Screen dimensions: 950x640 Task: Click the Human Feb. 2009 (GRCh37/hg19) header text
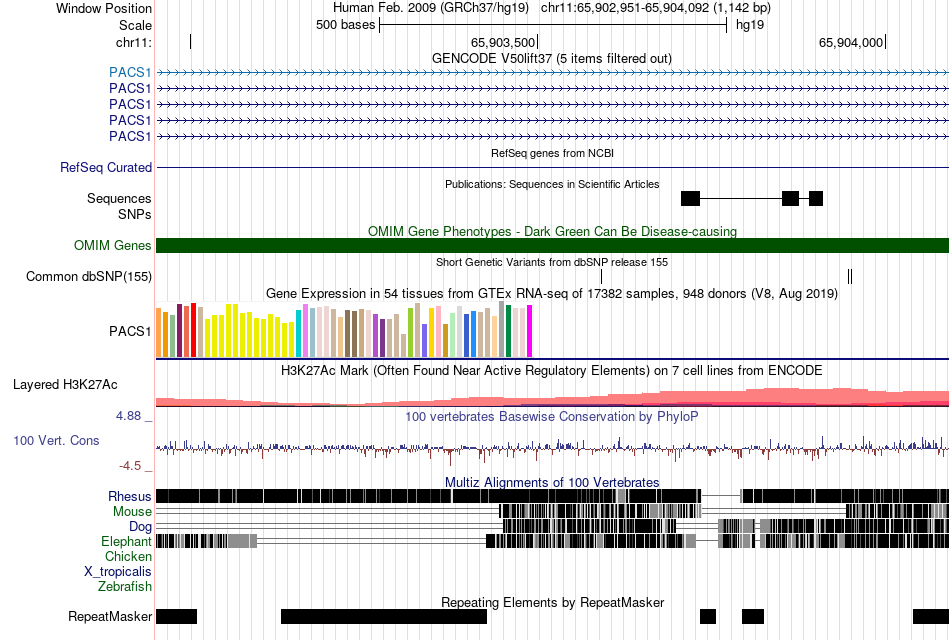(431, 8)
